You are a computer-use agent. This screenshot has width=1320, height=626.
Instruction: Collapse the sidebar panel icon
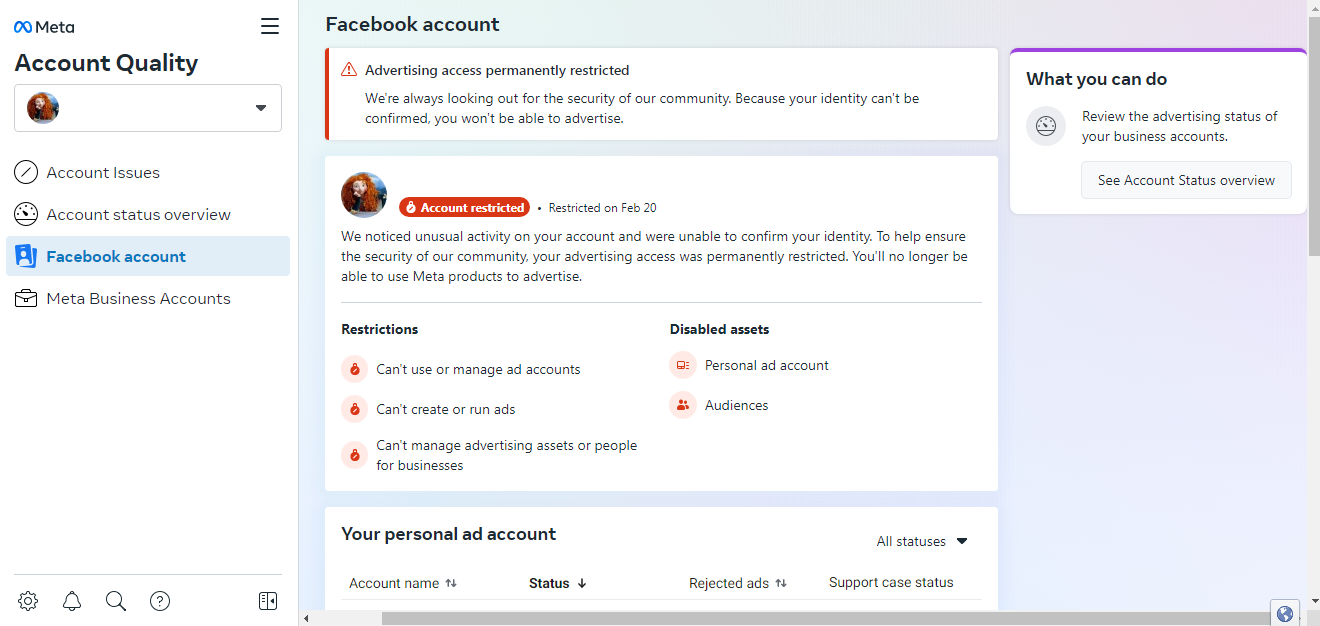point(268,601)
